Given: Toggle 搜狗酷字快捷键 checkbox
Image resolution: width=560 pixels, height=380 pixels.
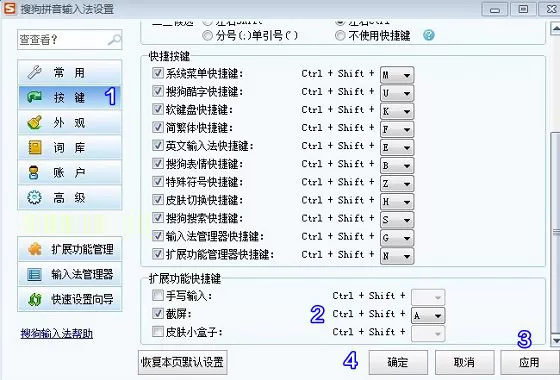Looking at the screenshot, I should pos(158,91).
